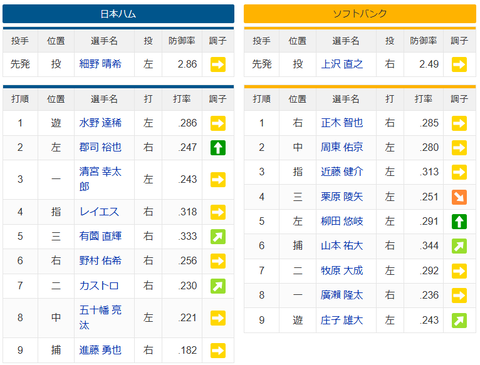
Task: Select batting average .344
Action: 430,246
